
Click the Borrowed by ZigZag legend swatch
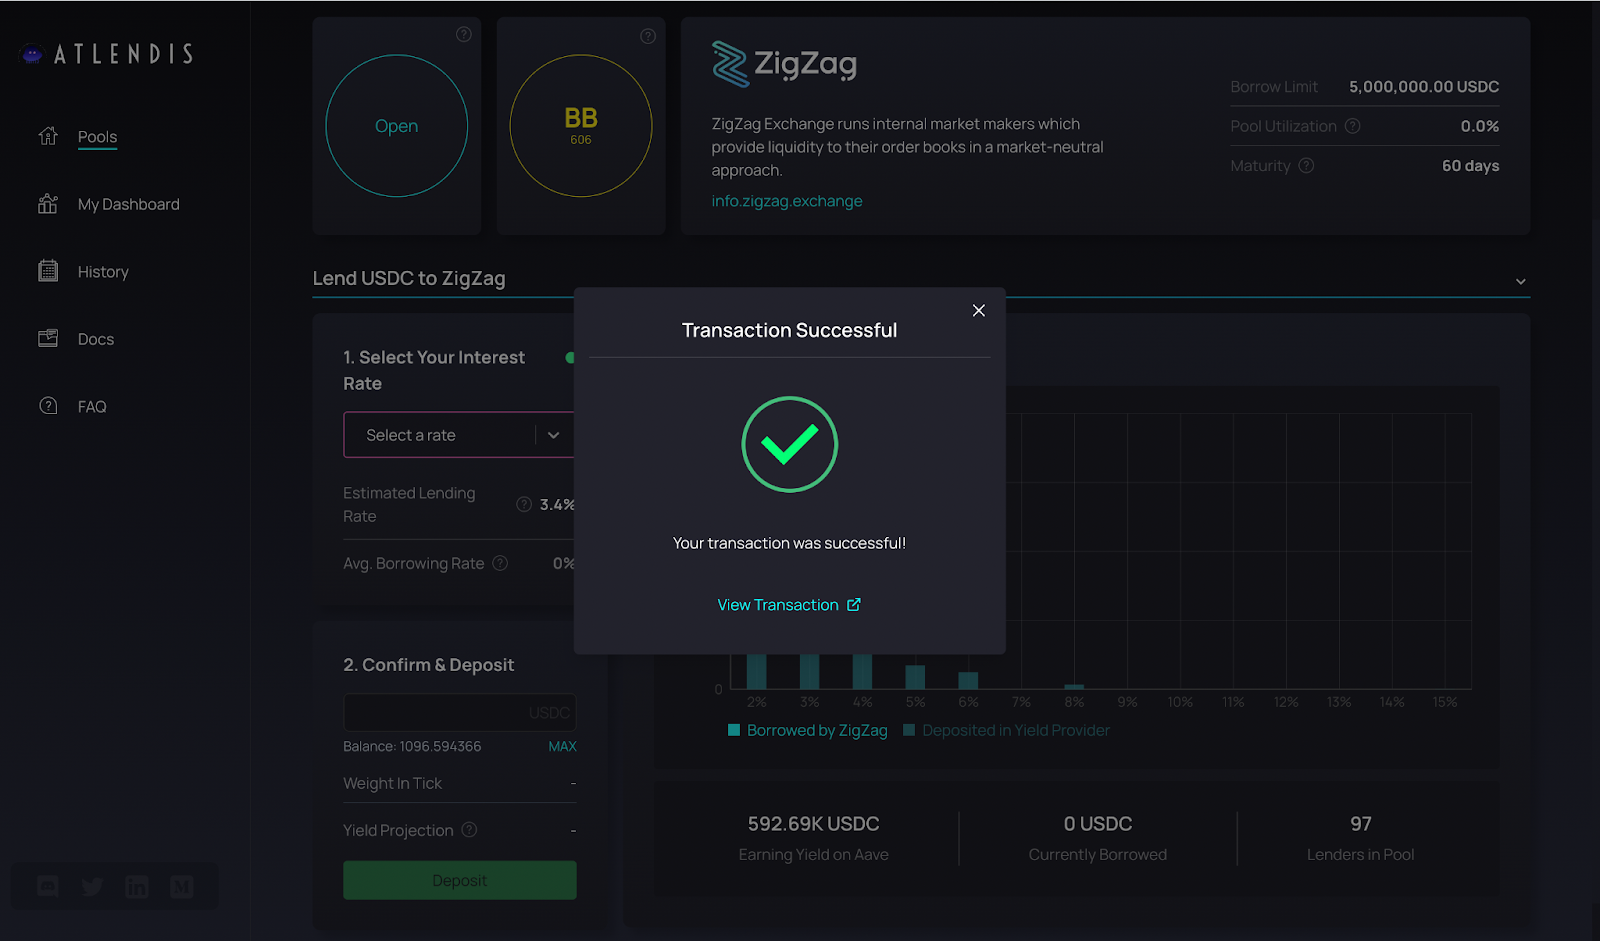[734, 730]
